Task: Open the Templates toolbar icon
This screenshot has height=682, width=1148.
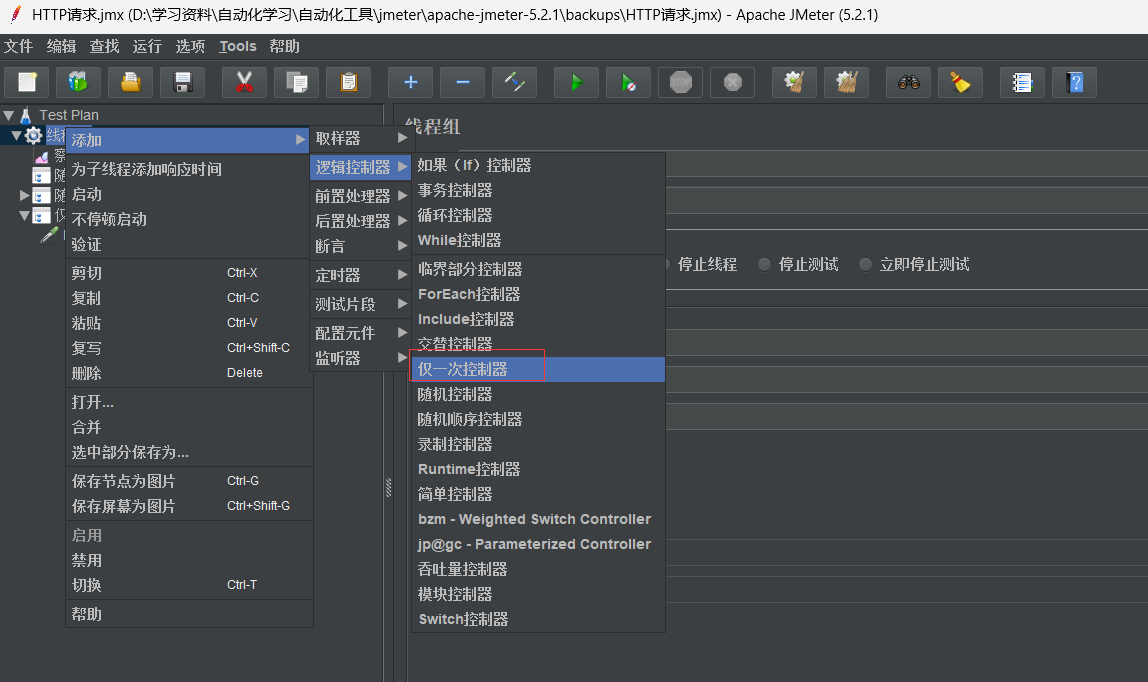Action: pyautogui.click(x=78, y=82)
